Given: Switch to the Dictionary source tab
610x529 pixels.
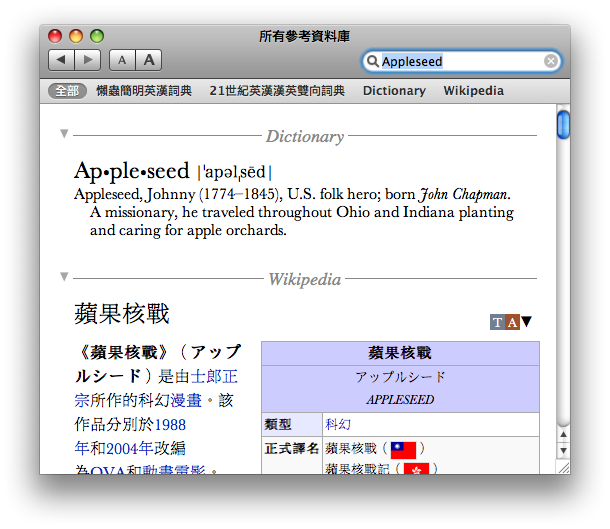Looking at the screenshot, I should tap(394, 91).
